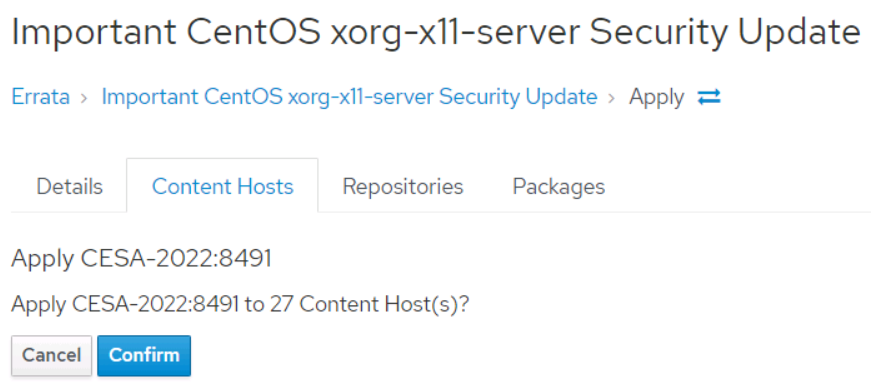
Task: Click the chevron separator after Errata
Action: click(x=84, y=98)
